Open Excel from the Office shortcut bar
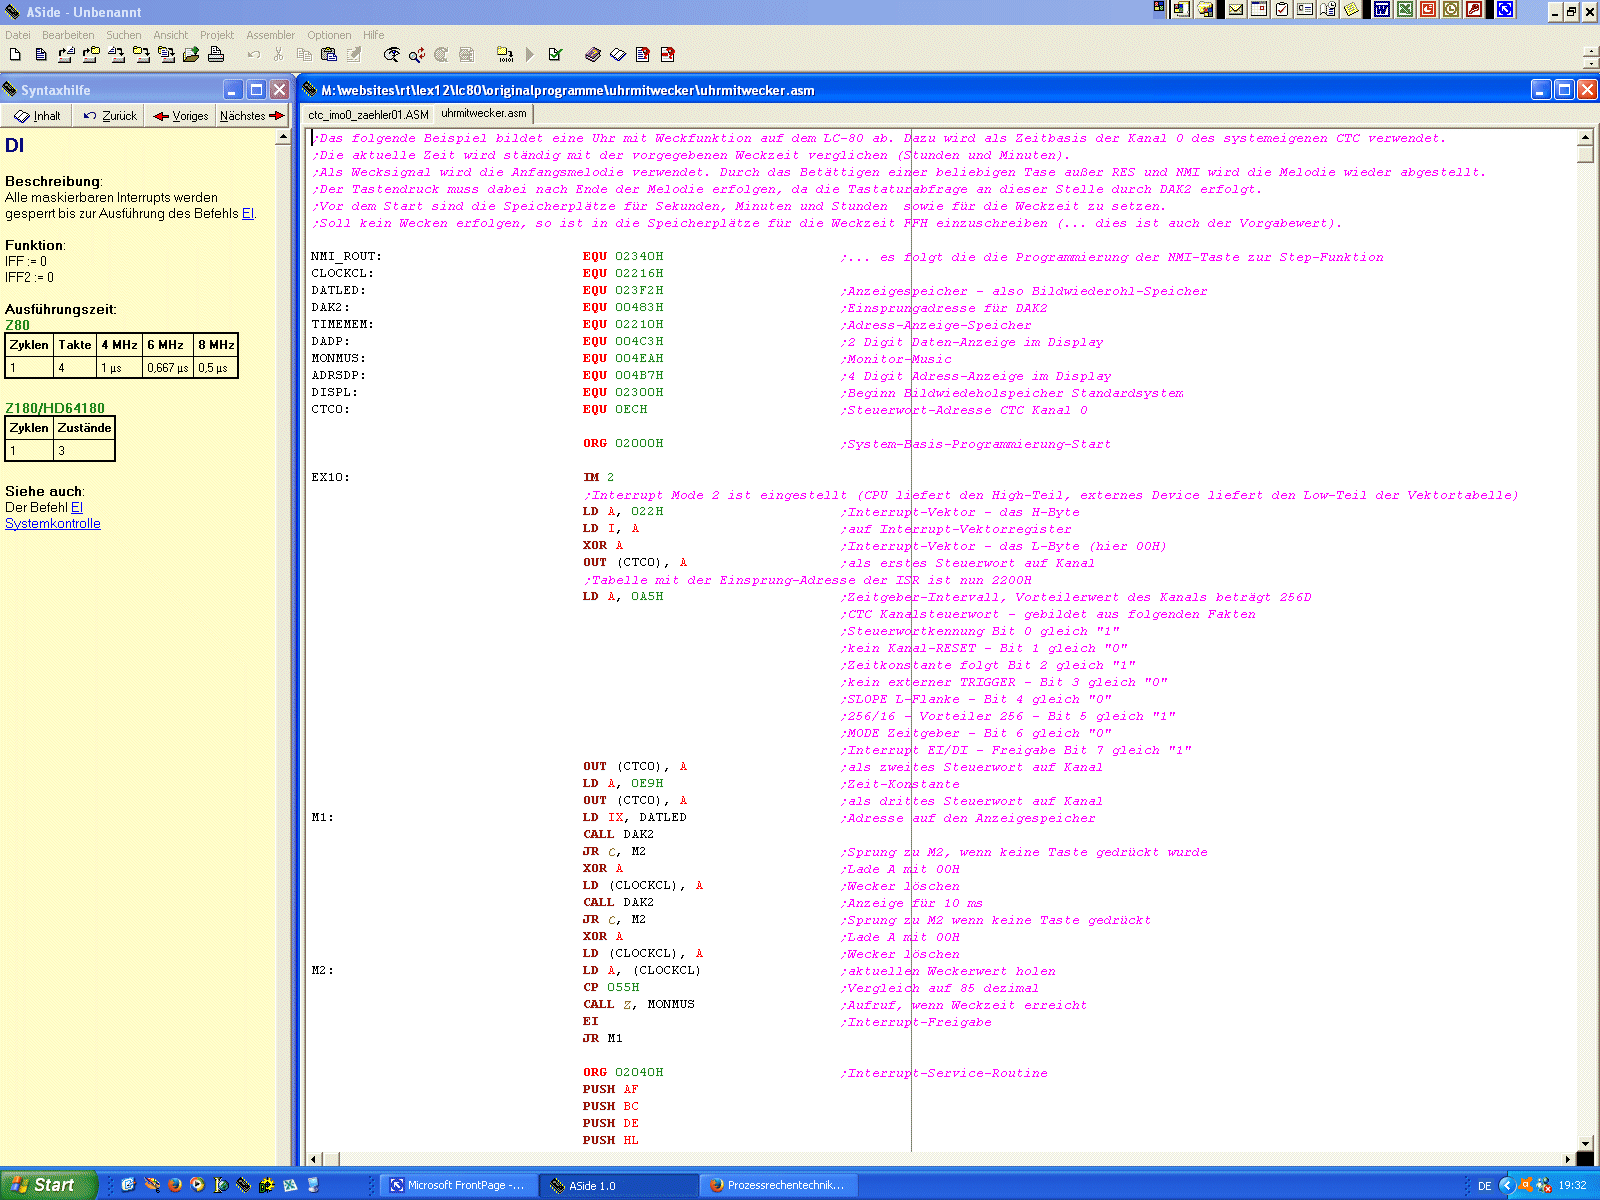Viewport: 1600px width, 1200px height. (1405, 9)
